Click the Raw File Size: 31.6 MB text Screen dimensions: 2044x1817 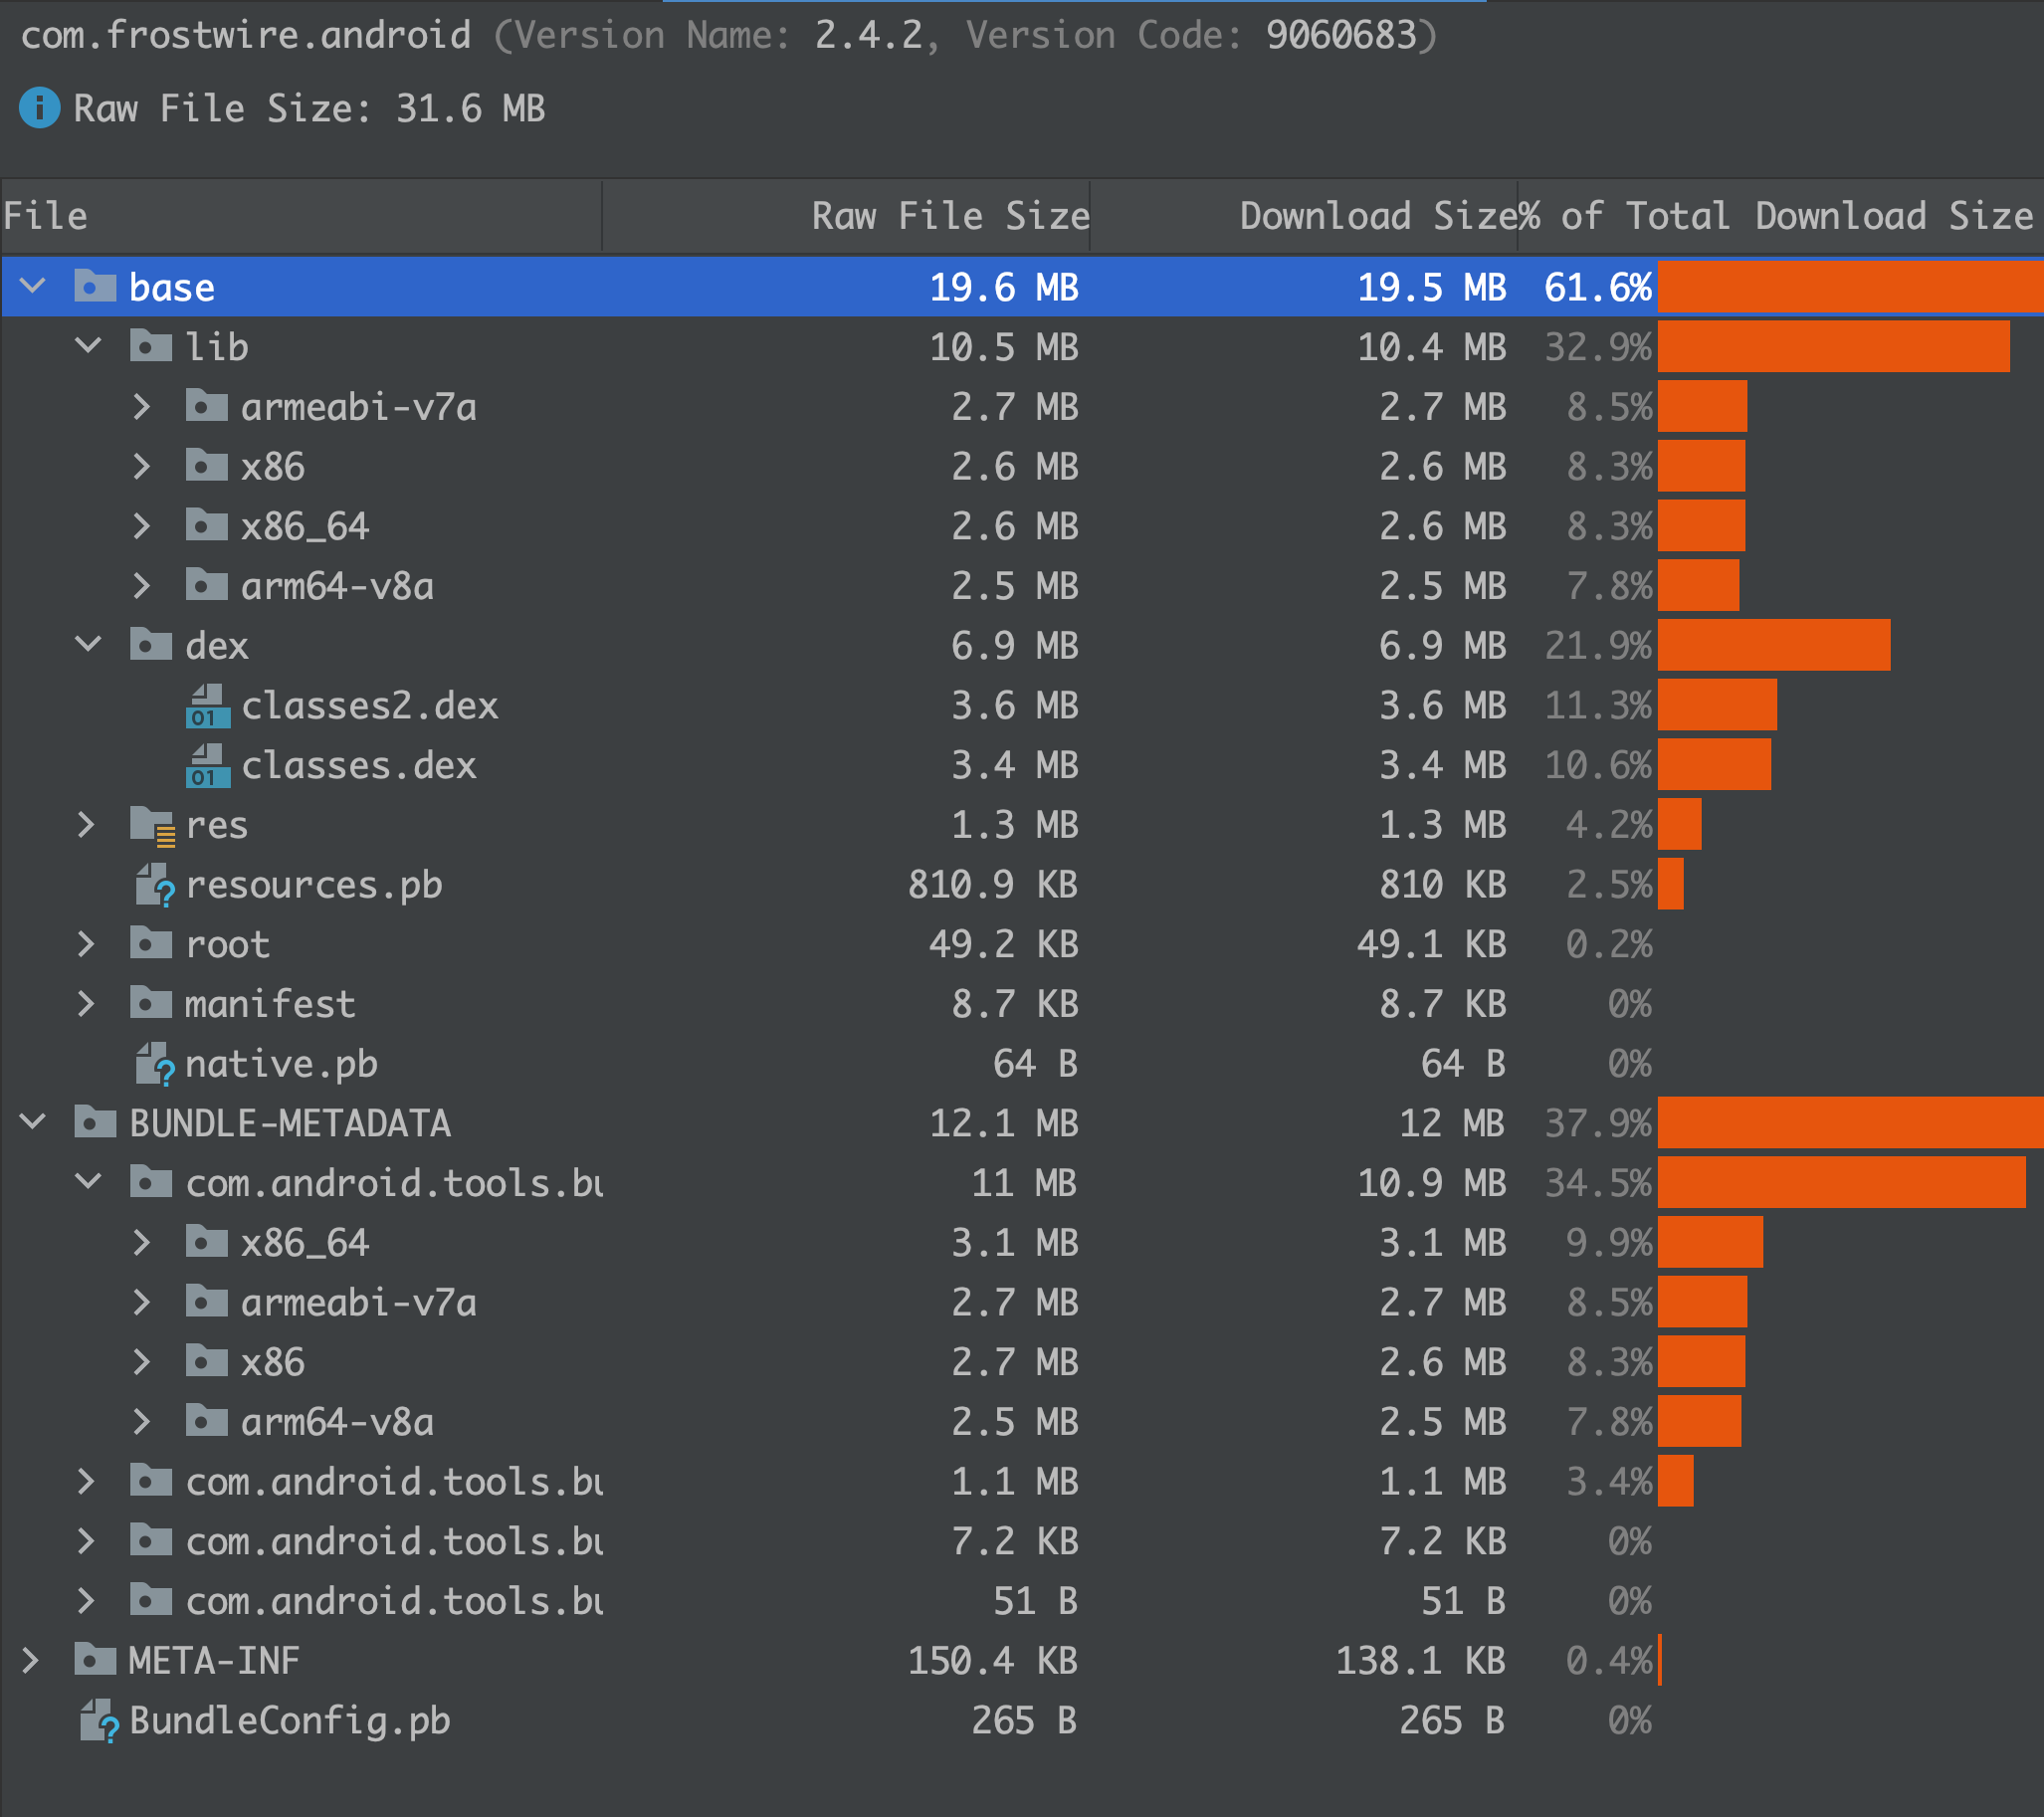pos(309,108)
